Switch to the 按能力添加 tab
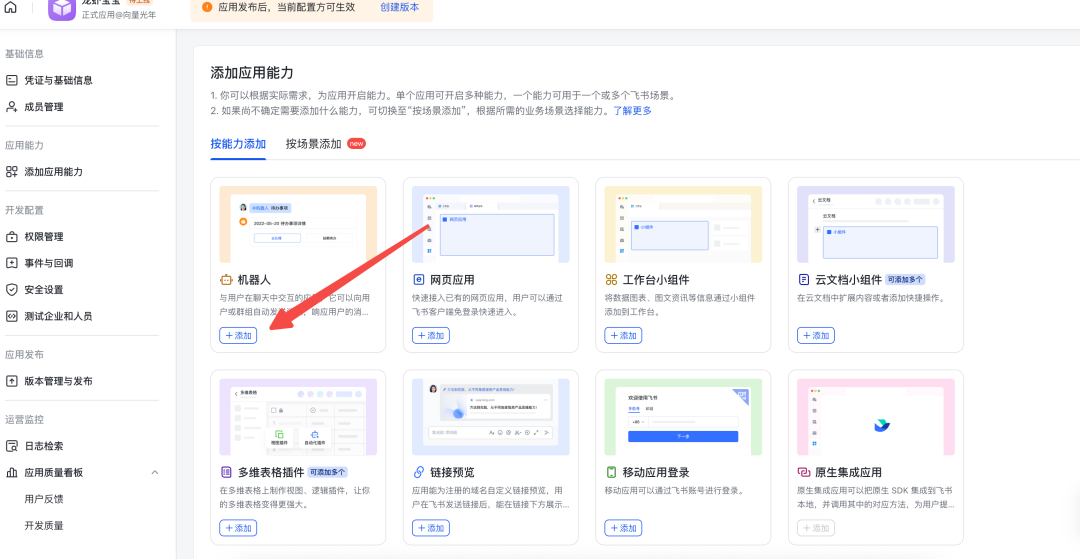 point(238,144)
